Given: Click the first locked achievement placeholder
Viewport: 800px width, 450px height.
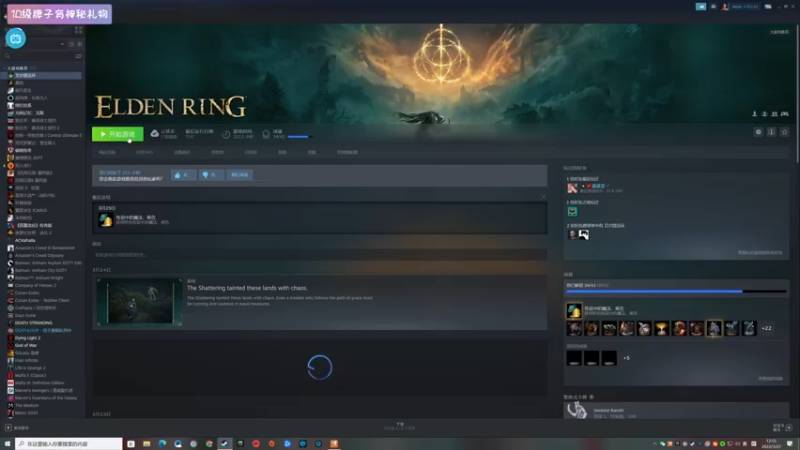Looking at the screenshot, I should coord(574,358).
